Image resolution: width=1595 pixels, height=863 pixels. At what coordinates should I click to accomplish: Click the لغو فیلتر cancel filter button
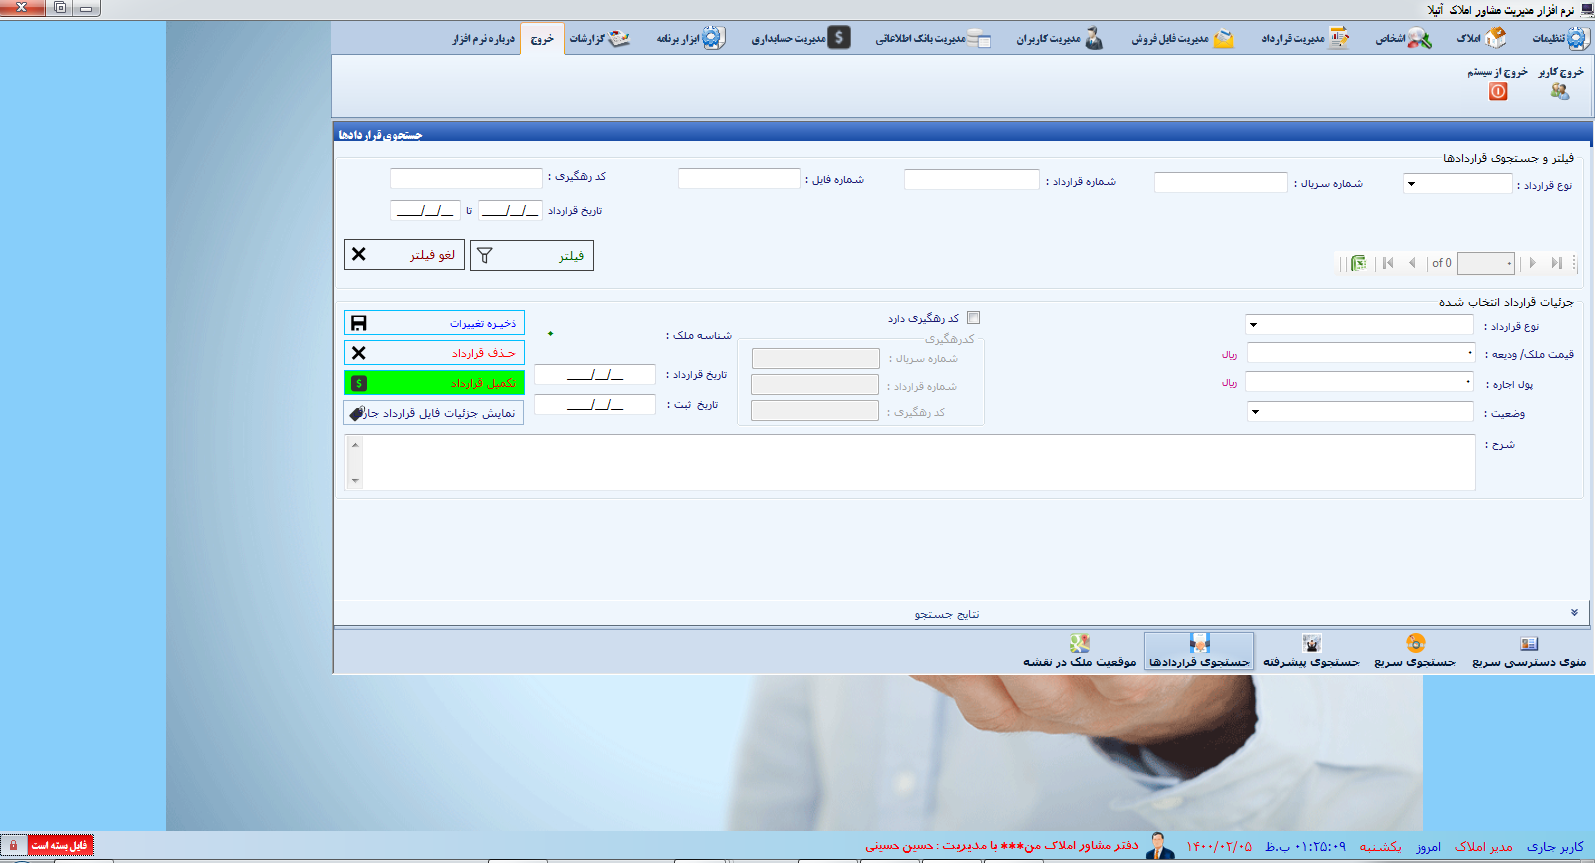pos(404,255)
